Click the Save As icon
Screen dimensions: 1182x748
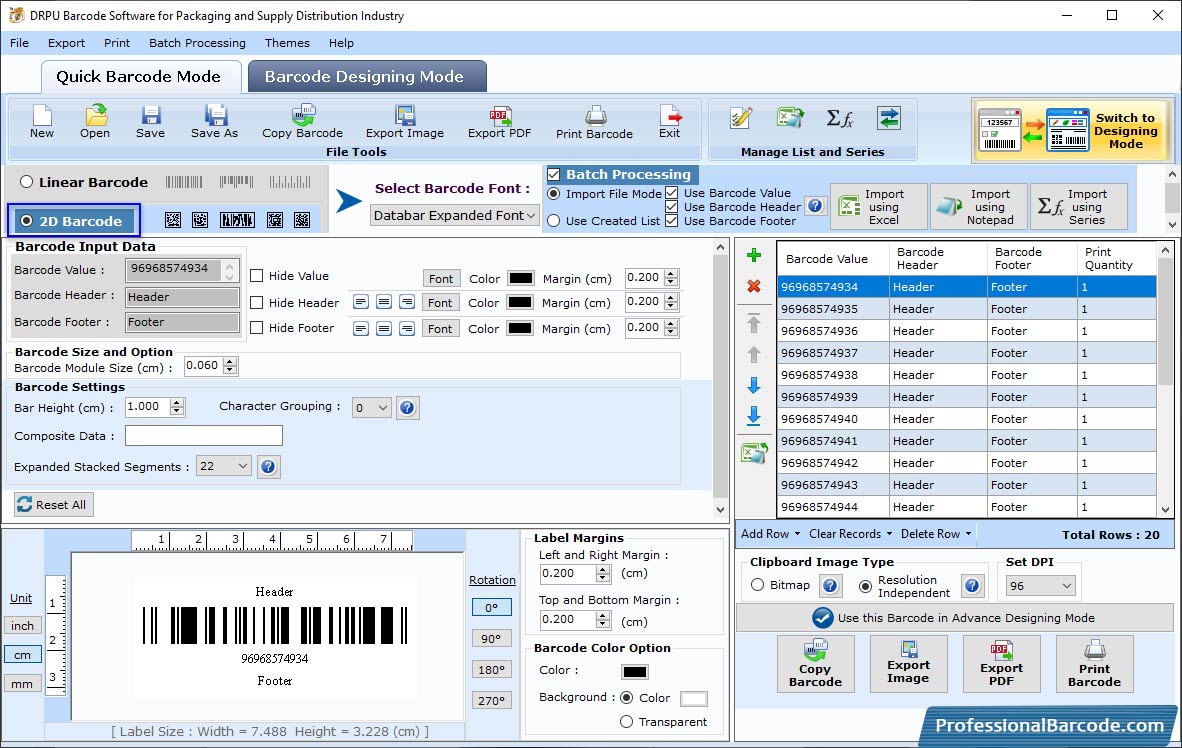pyautogui.click(x=214, y=121)
